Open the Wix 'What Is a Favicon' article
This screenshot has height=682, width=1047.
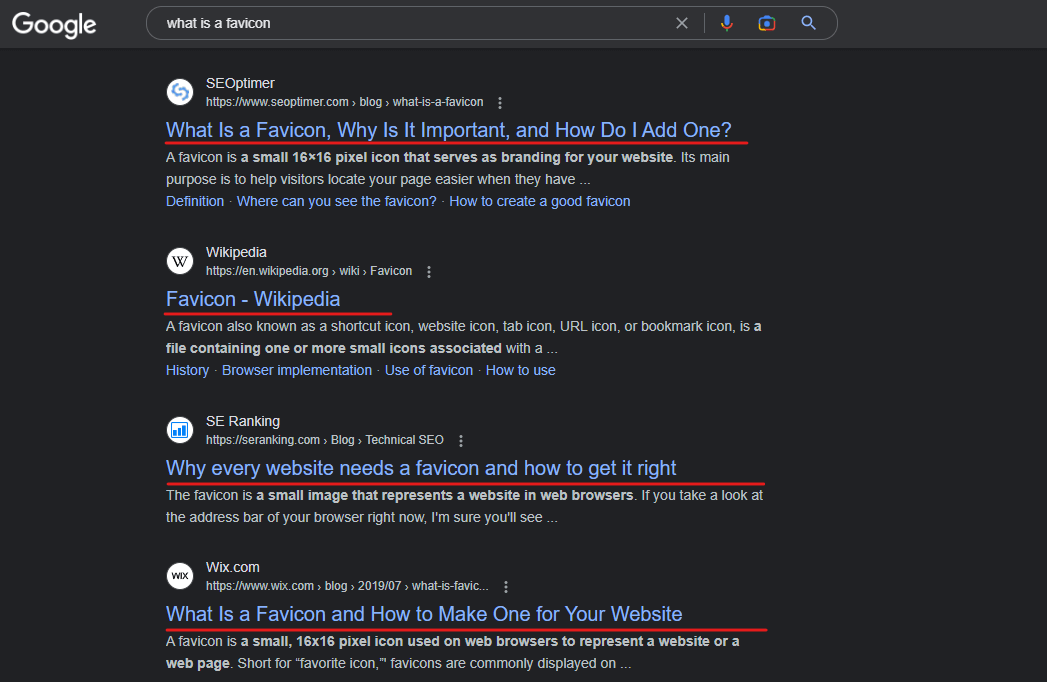[x=424, y=614]
